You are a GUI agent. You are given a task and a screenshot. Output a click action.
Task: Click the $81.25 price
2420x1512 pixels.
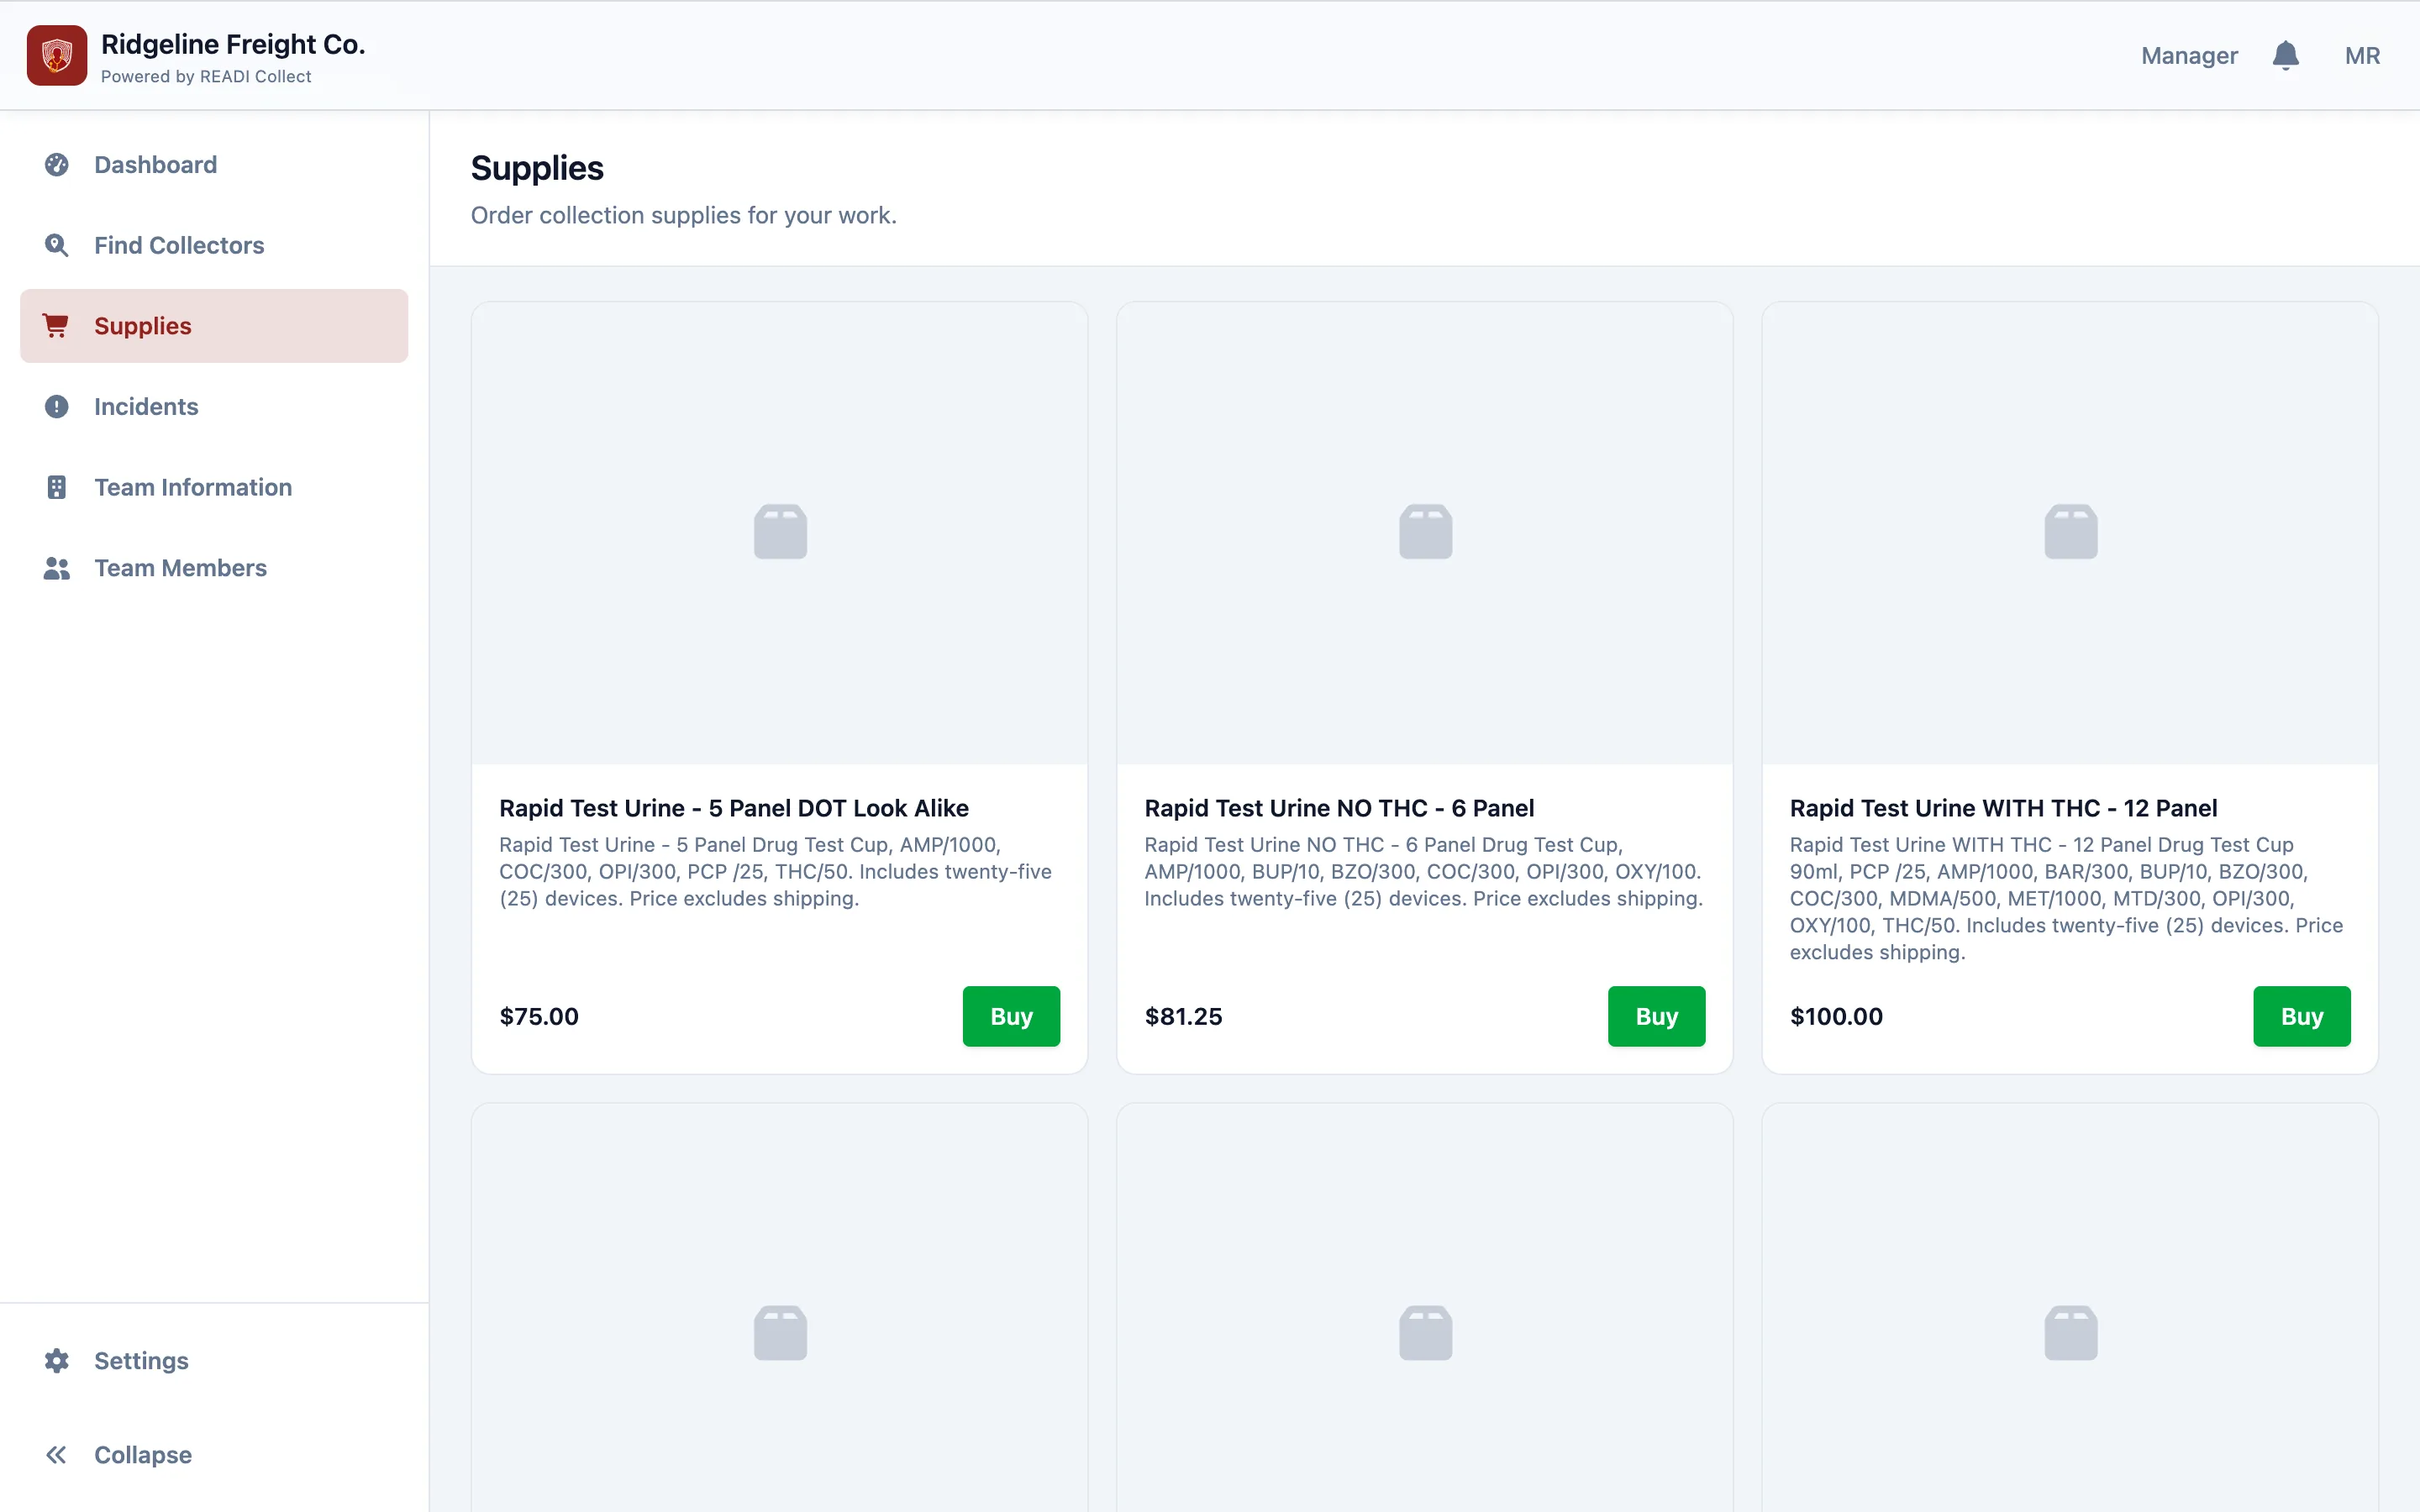point(1183,1016)
